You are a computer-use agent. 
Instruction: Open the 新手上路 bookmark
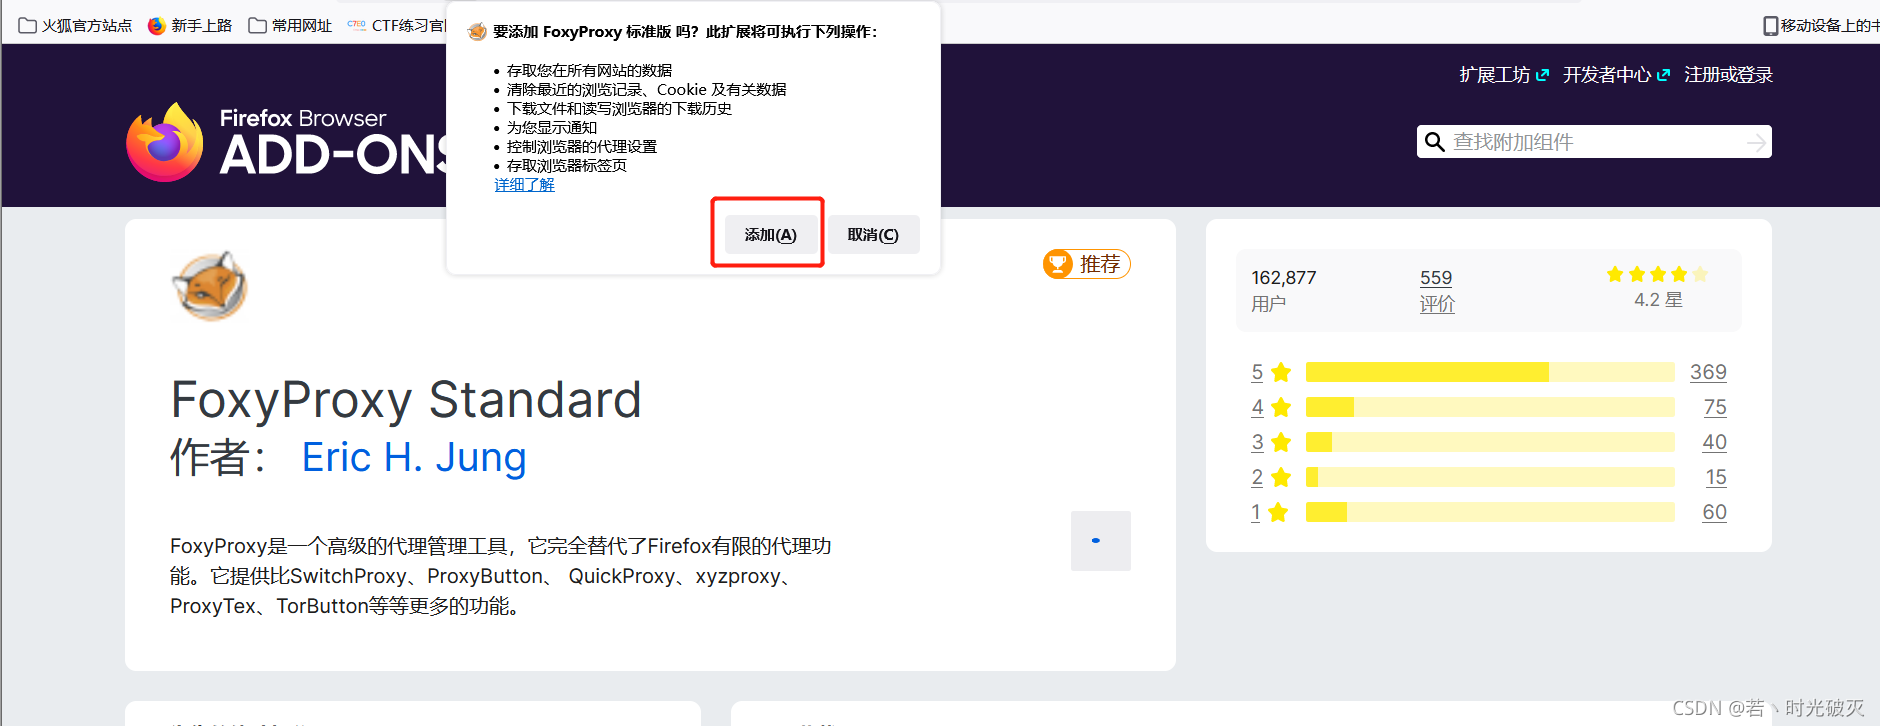[190, 25]
